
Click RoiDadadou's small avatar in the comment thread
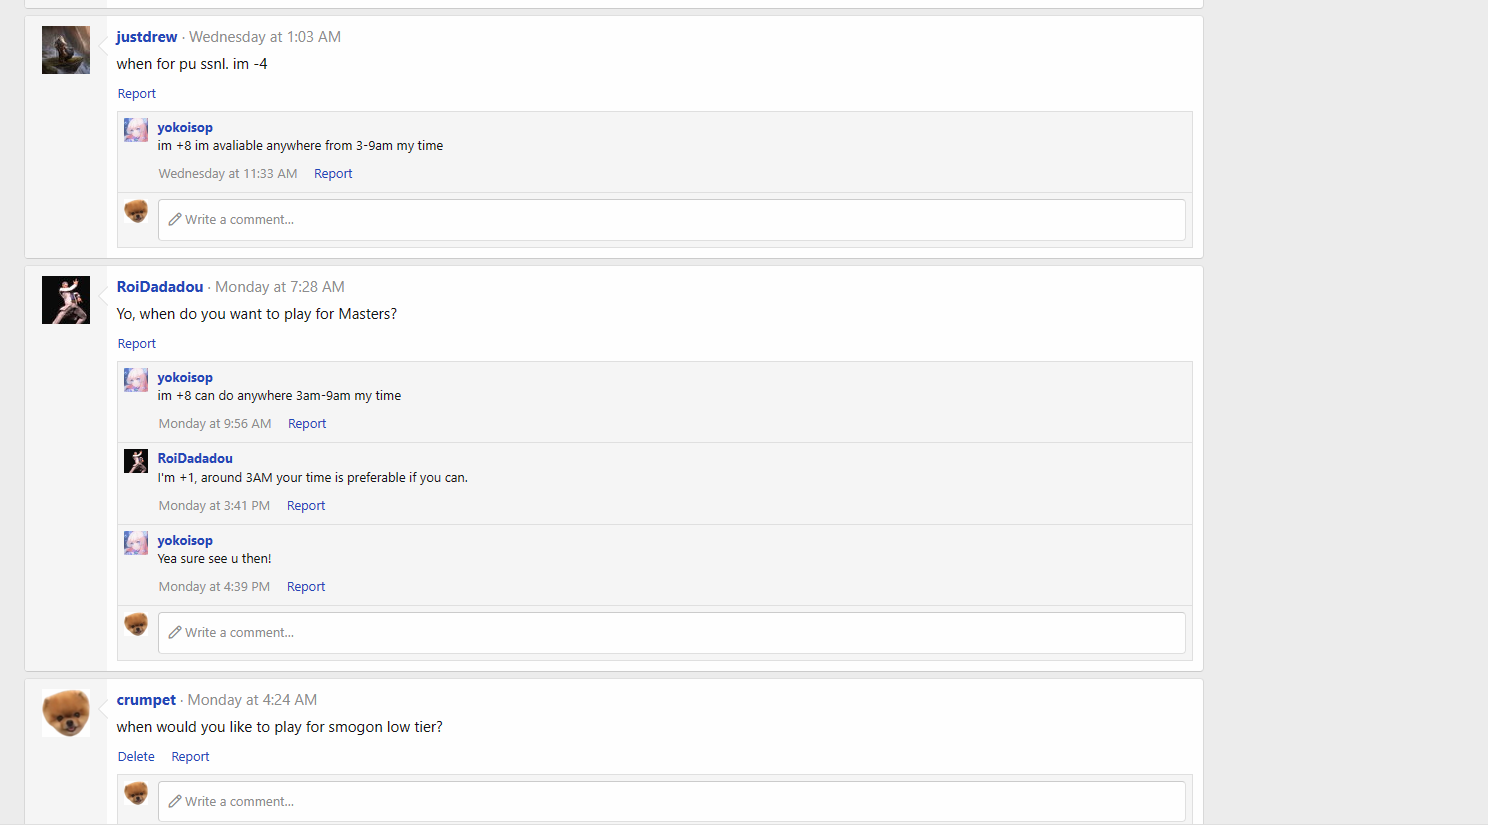coord(136,461)
